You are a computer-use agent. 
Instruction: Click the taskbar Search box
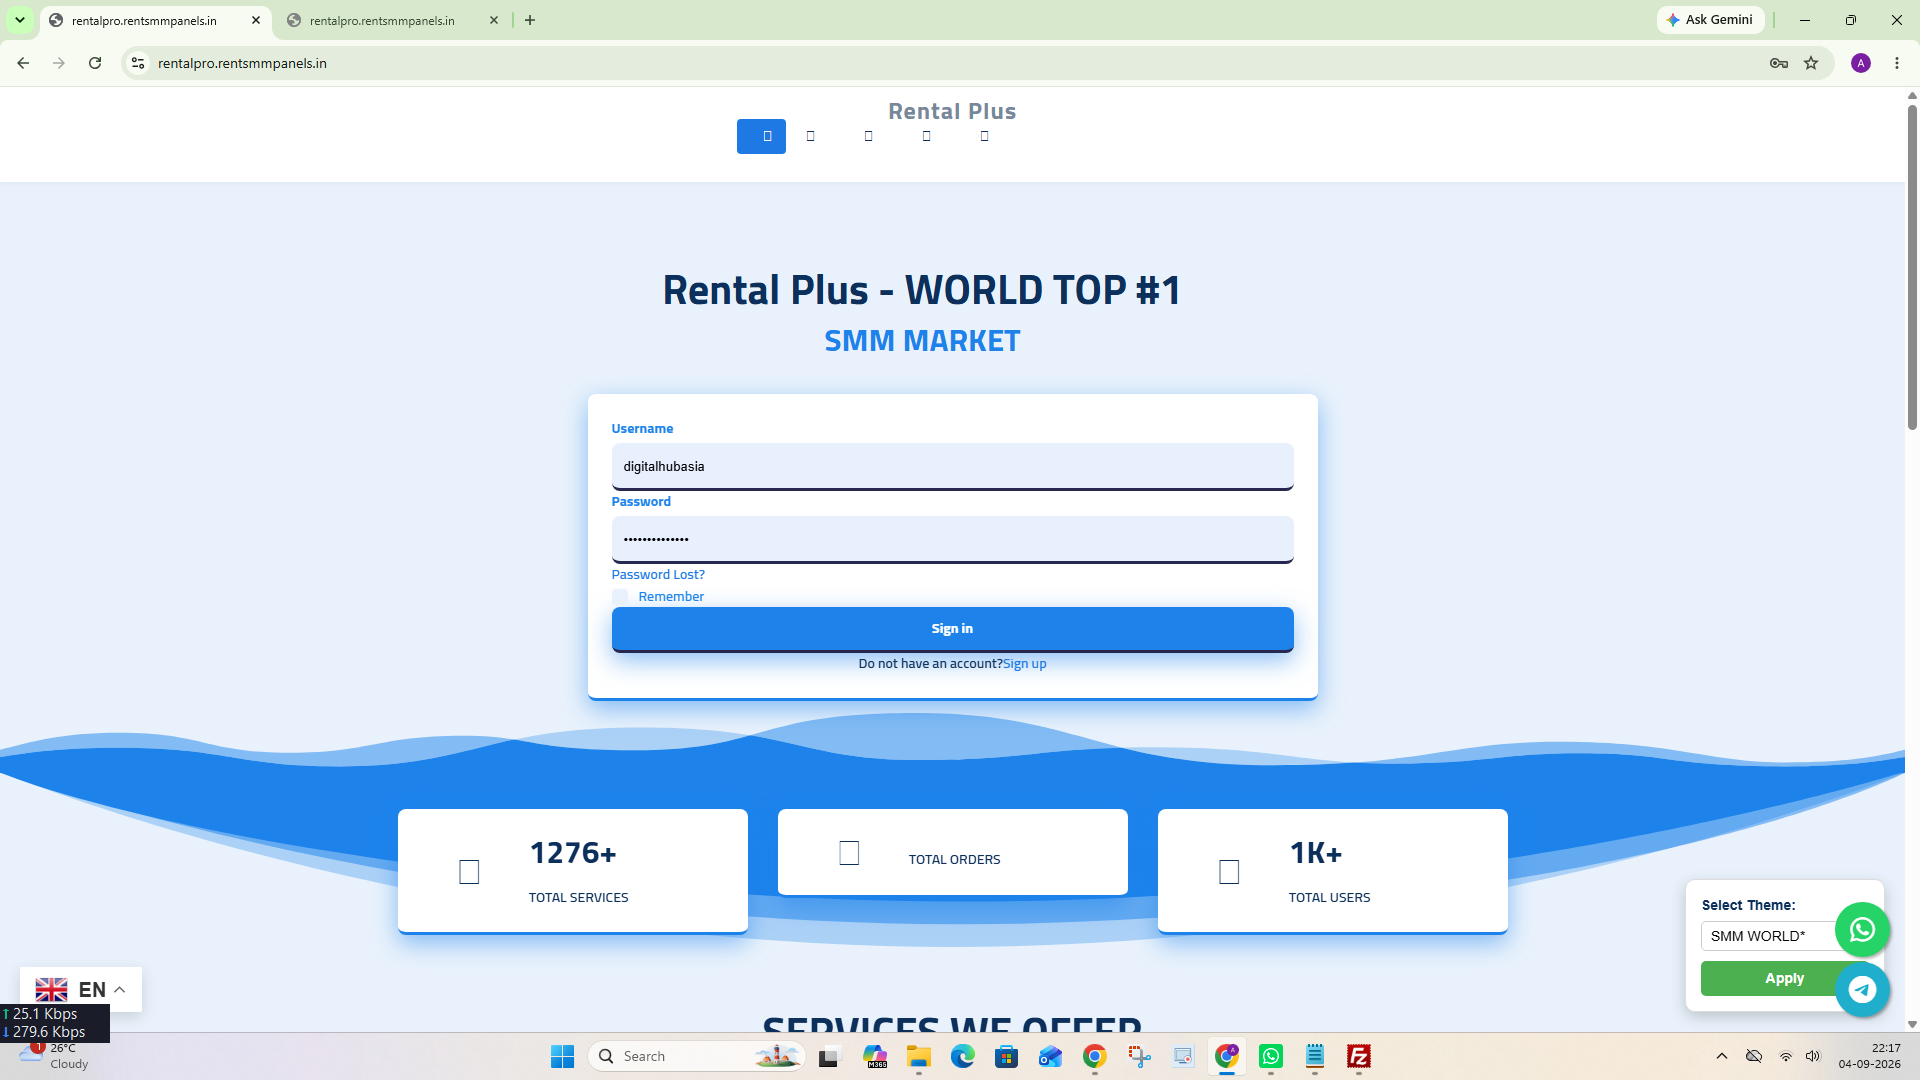tap(697, 1056)
